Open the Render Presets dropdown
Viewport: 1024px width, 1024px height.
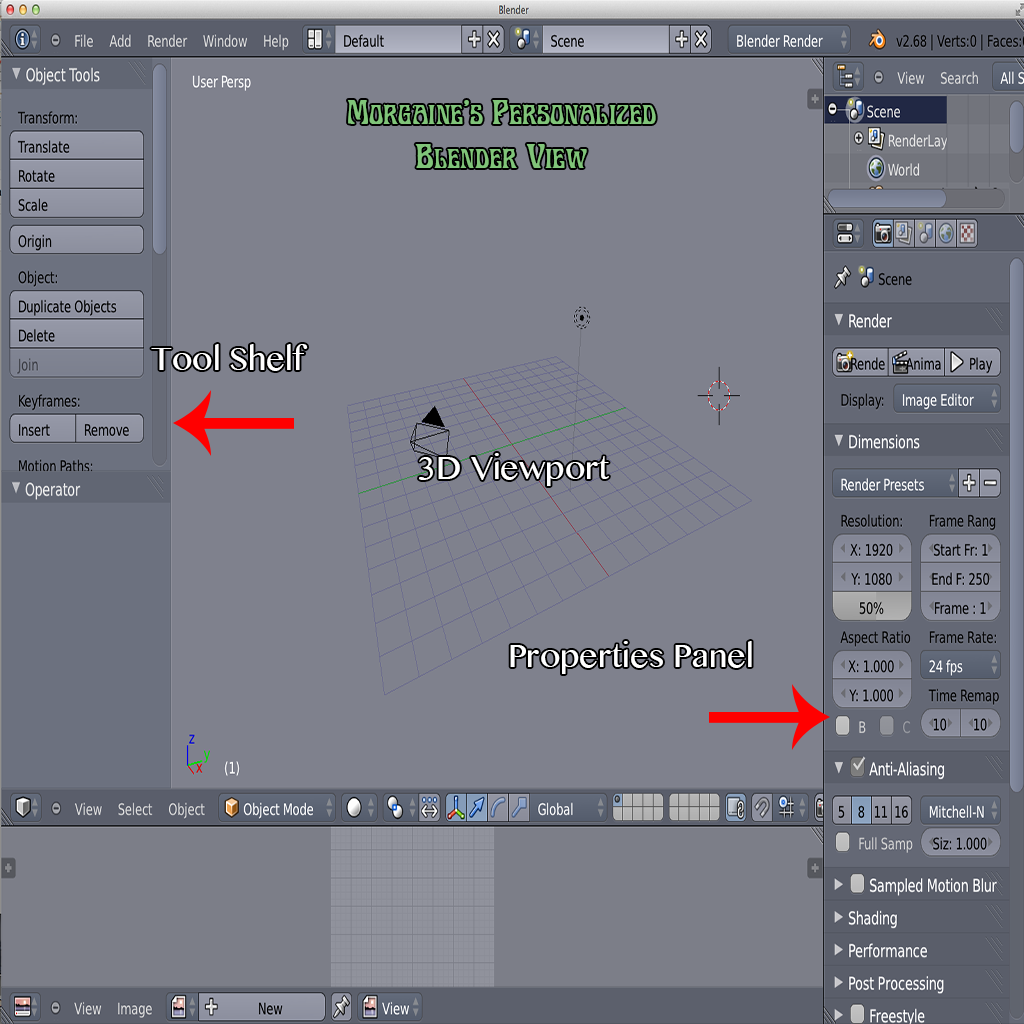pos(895,483)
